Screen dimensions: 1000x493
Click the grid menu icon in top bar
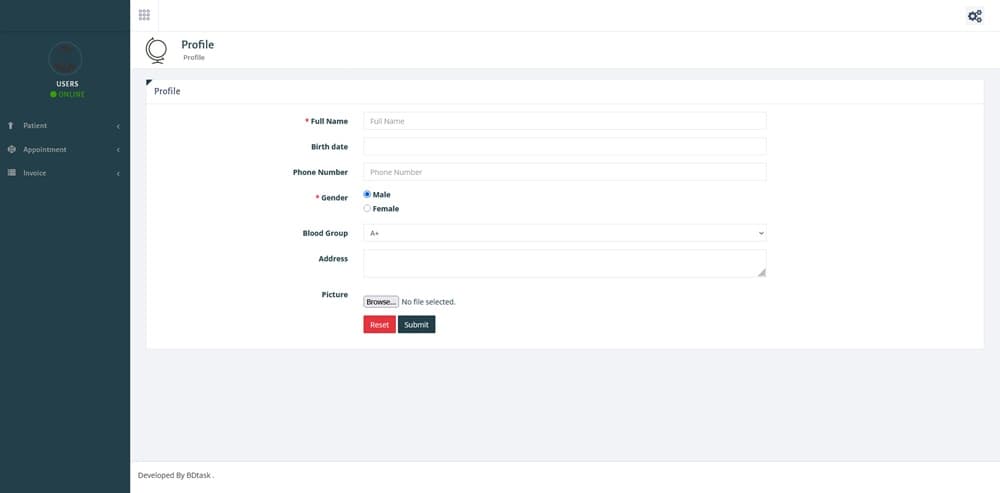pyautogui.click(x=144, y=15)
